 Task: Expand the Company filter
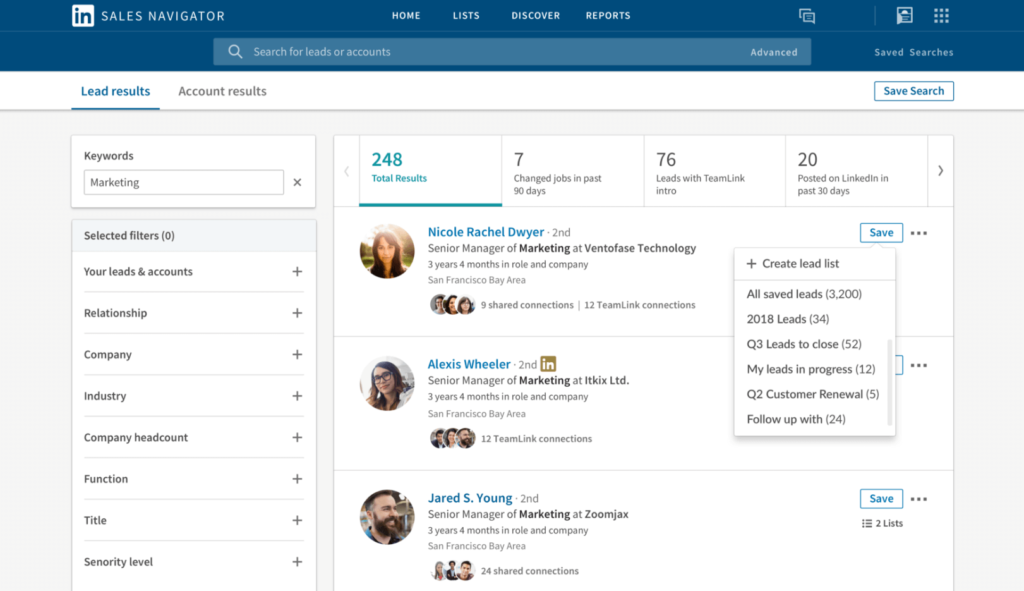click(x=297, y=355)
